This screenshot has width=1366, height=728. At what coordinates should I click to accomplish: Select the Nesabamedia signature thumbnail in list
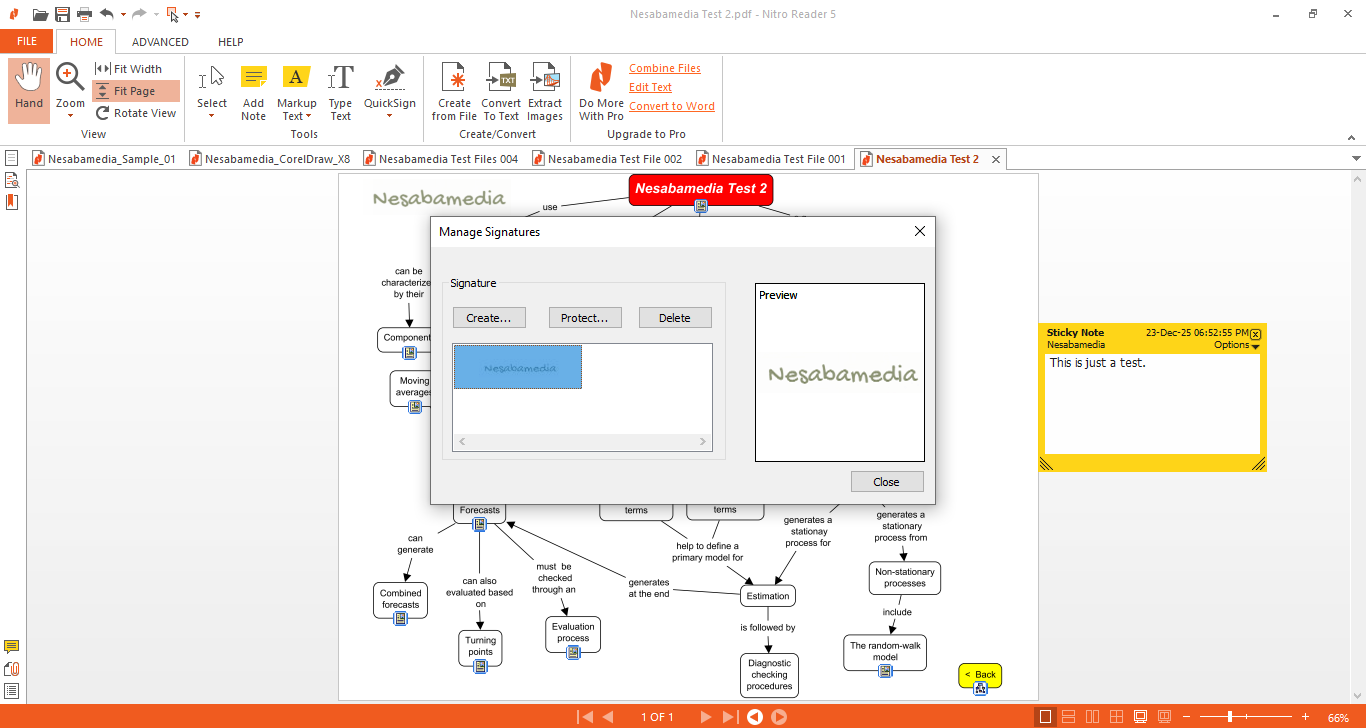point(518,367)
